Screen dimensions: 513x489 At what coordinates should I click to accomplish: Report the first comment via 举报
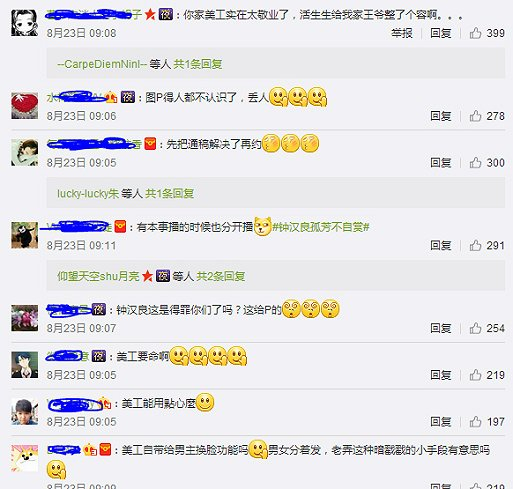pos(402,33)
